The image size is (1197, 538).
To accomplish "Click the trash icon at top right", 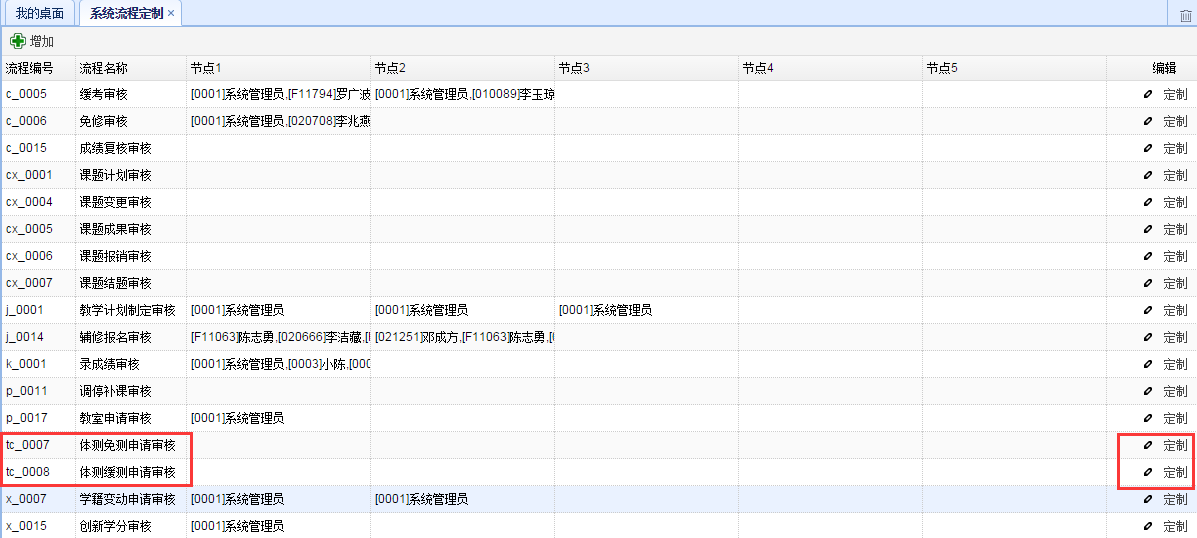I will click(1186, 14).
